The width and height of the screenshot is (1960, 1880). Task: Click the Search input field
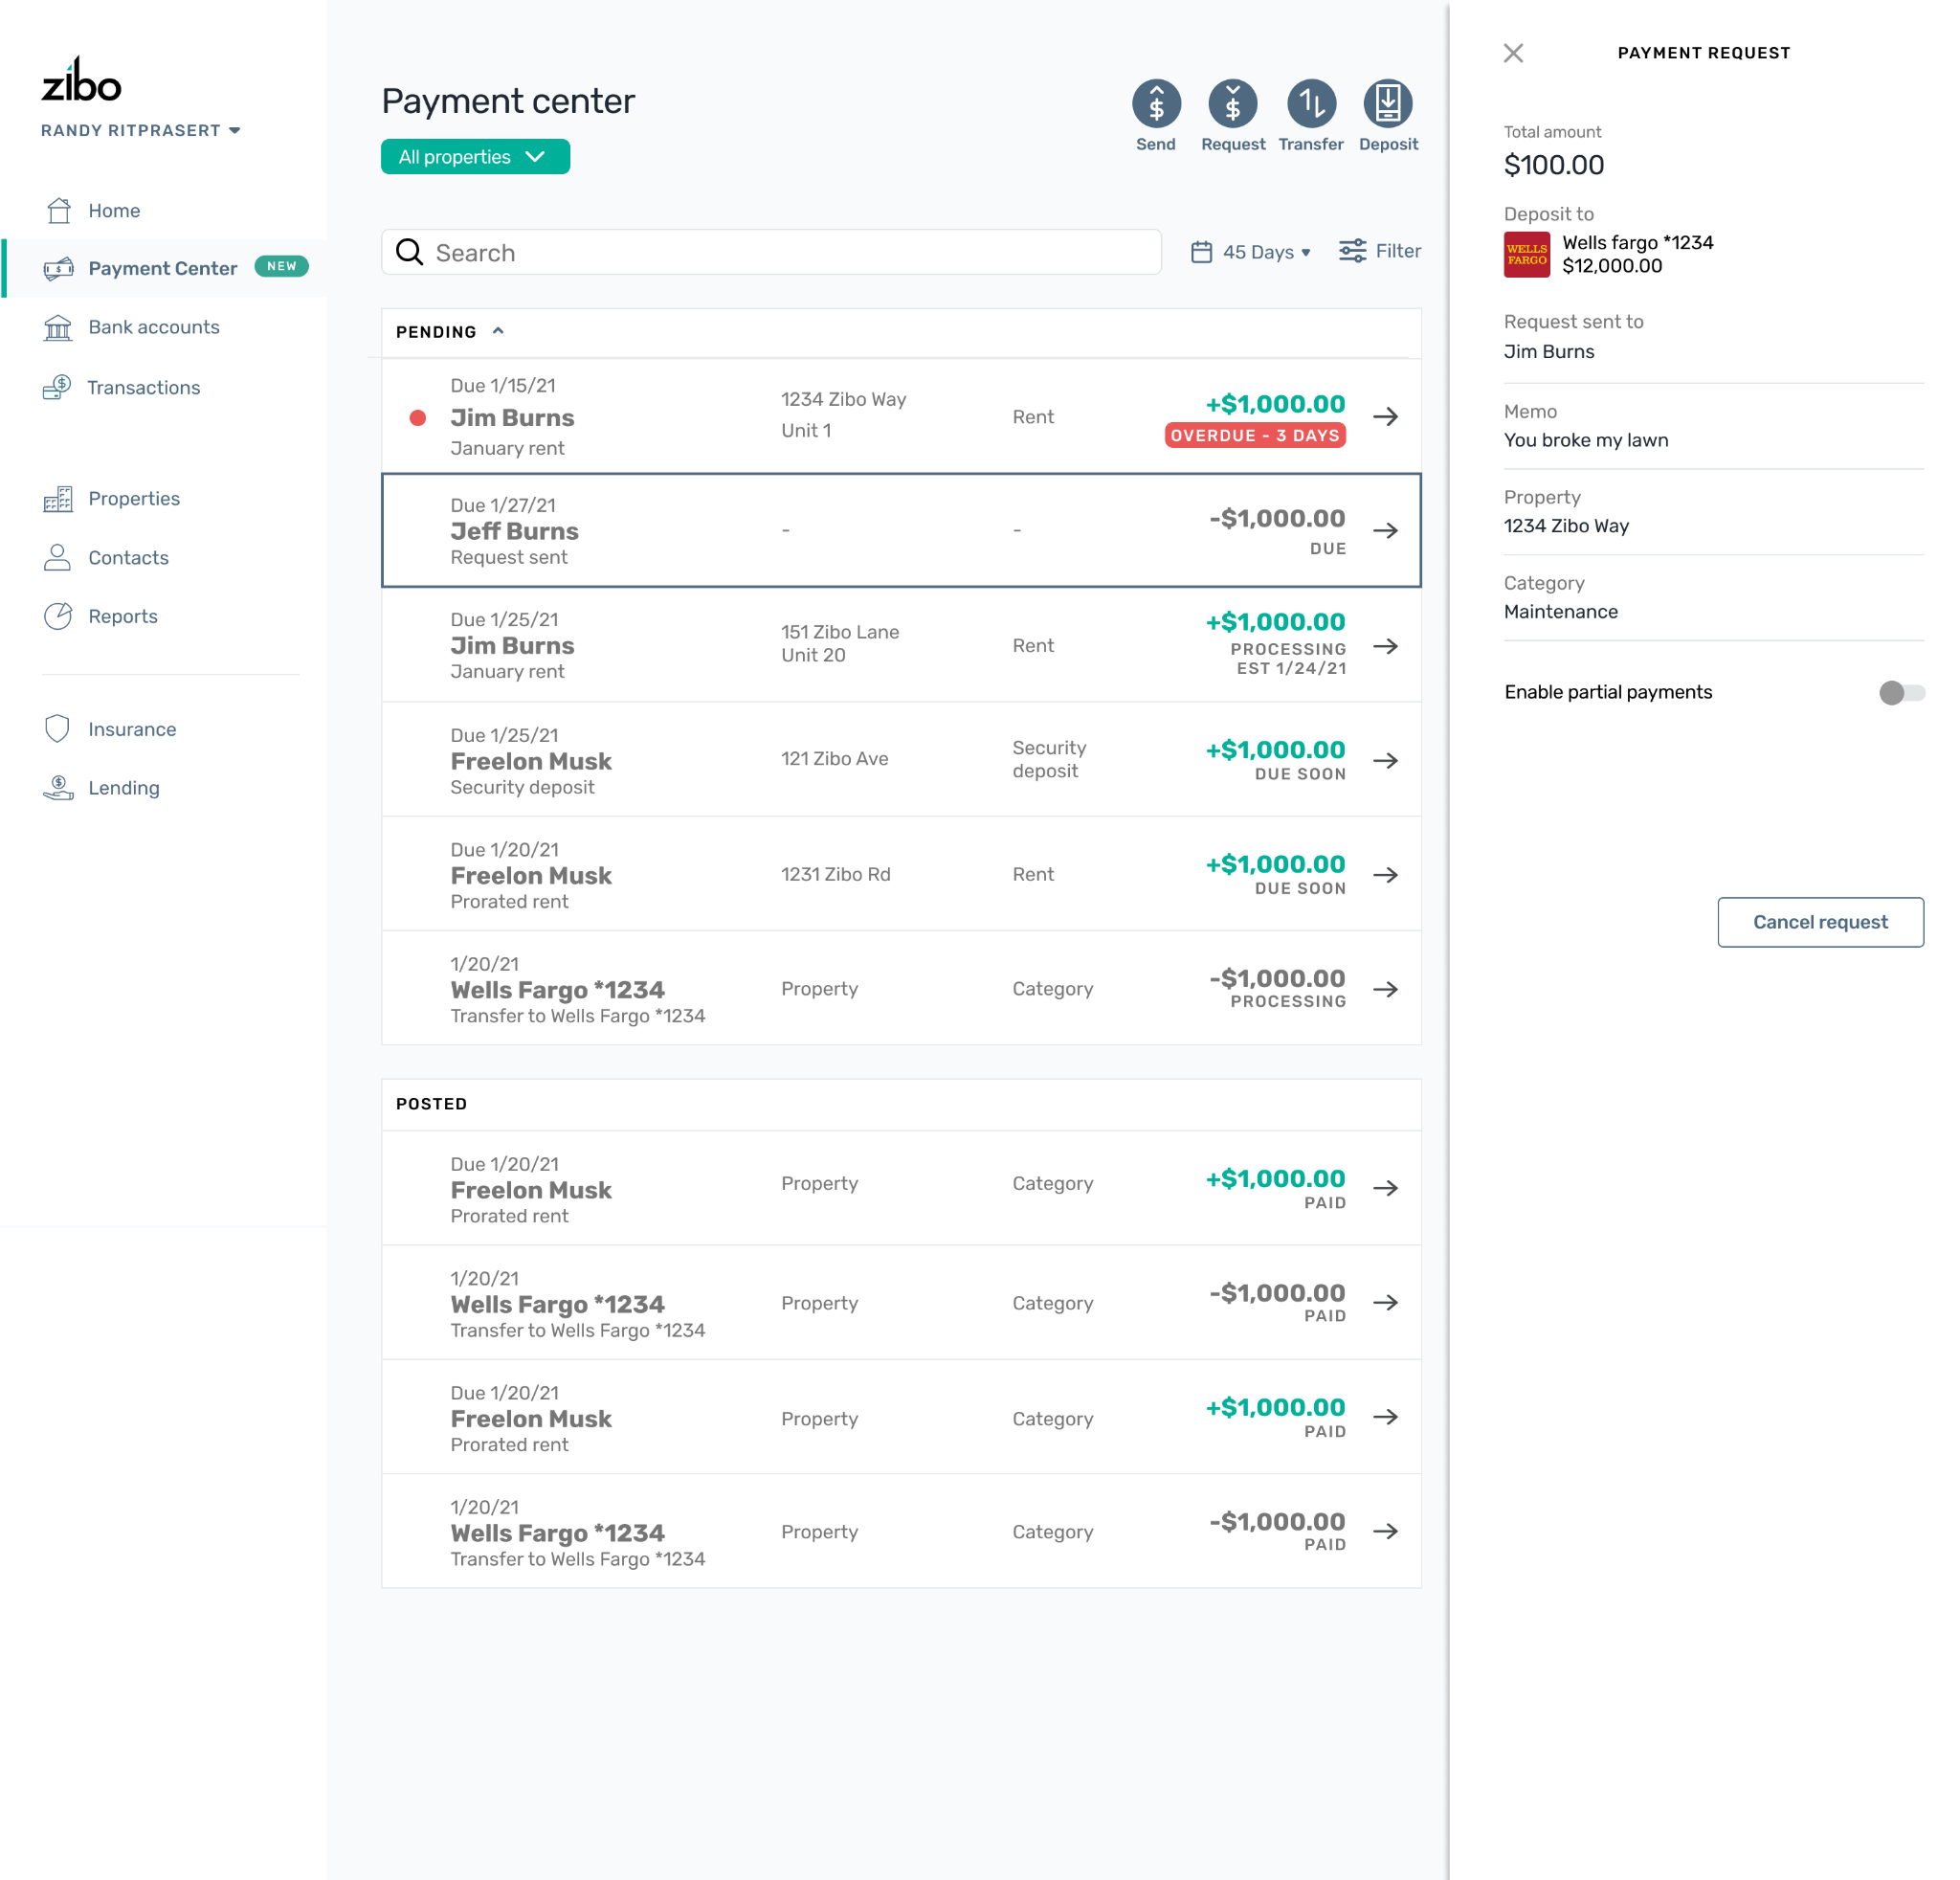[x=770, y=252]
